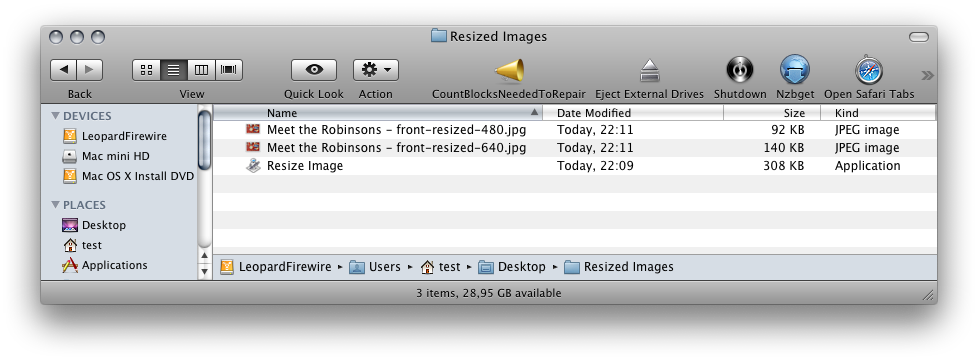Click the 92 KB size cell
This screenshot has height=360, width=978.
(x=787, y=130)
